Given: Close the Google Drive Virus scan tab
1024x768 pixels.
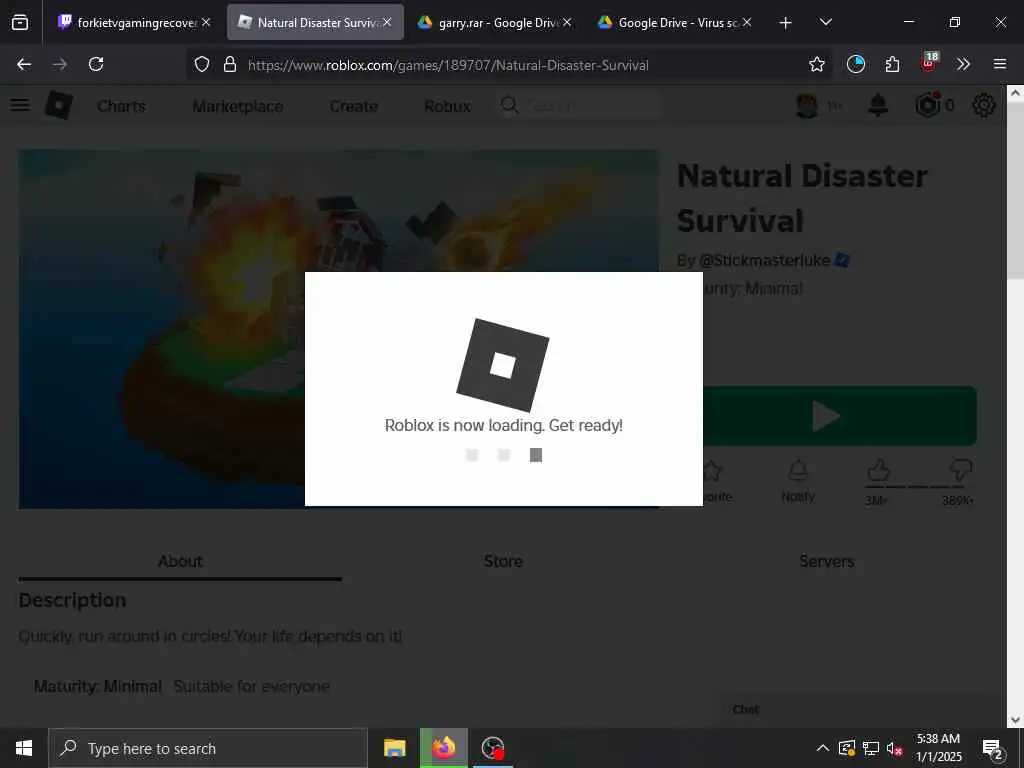Looking at the screenshot, I should [747, 22].
